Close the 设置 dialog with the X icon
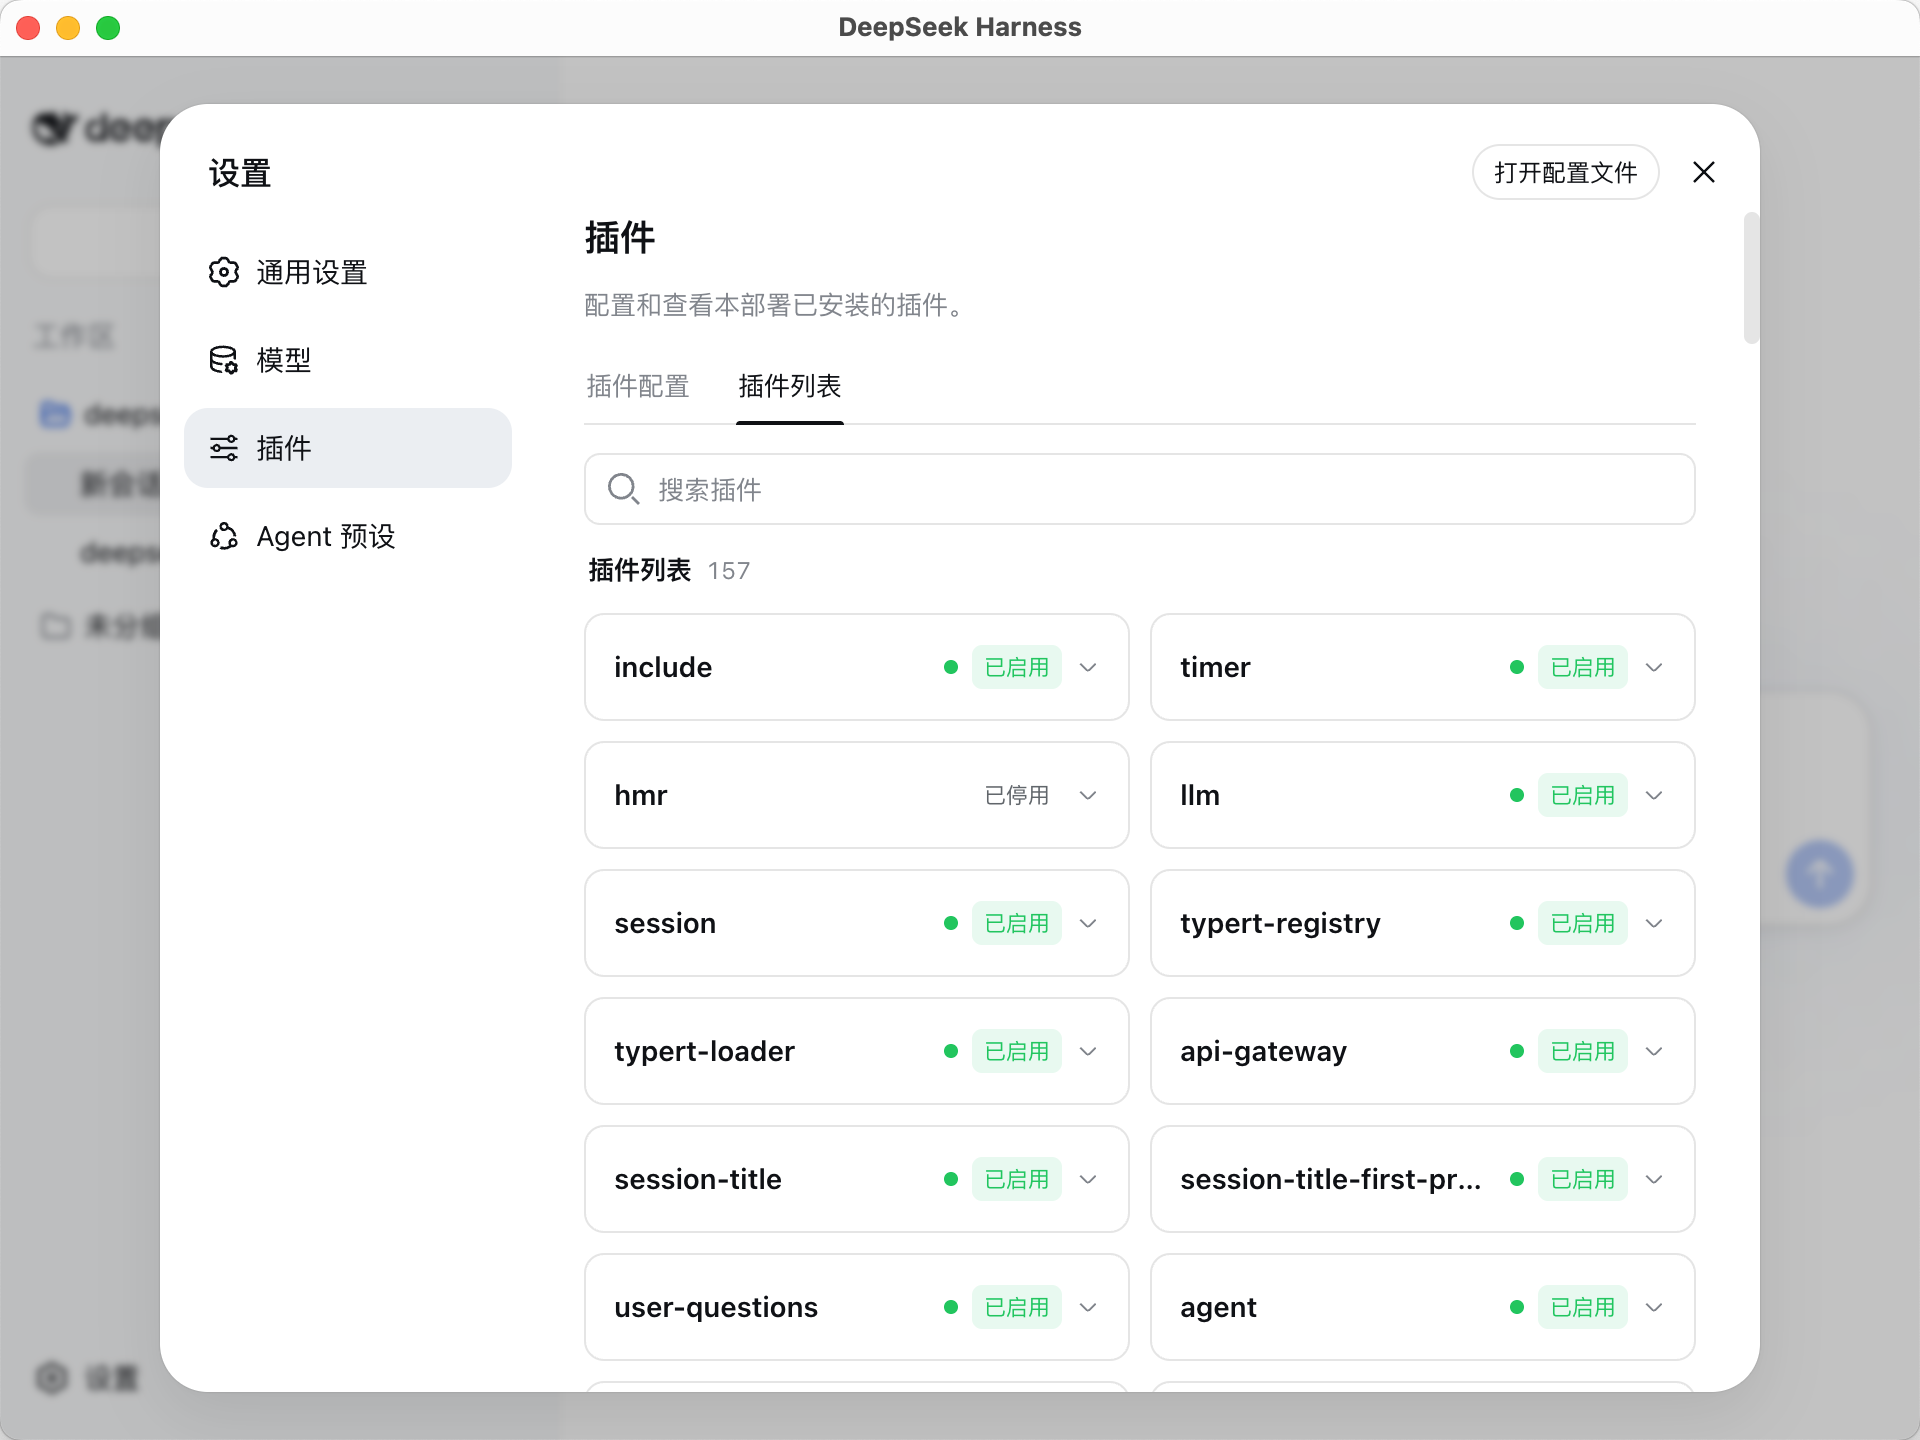This screenshot has width=1920, height=1440. coord(1704,172)
